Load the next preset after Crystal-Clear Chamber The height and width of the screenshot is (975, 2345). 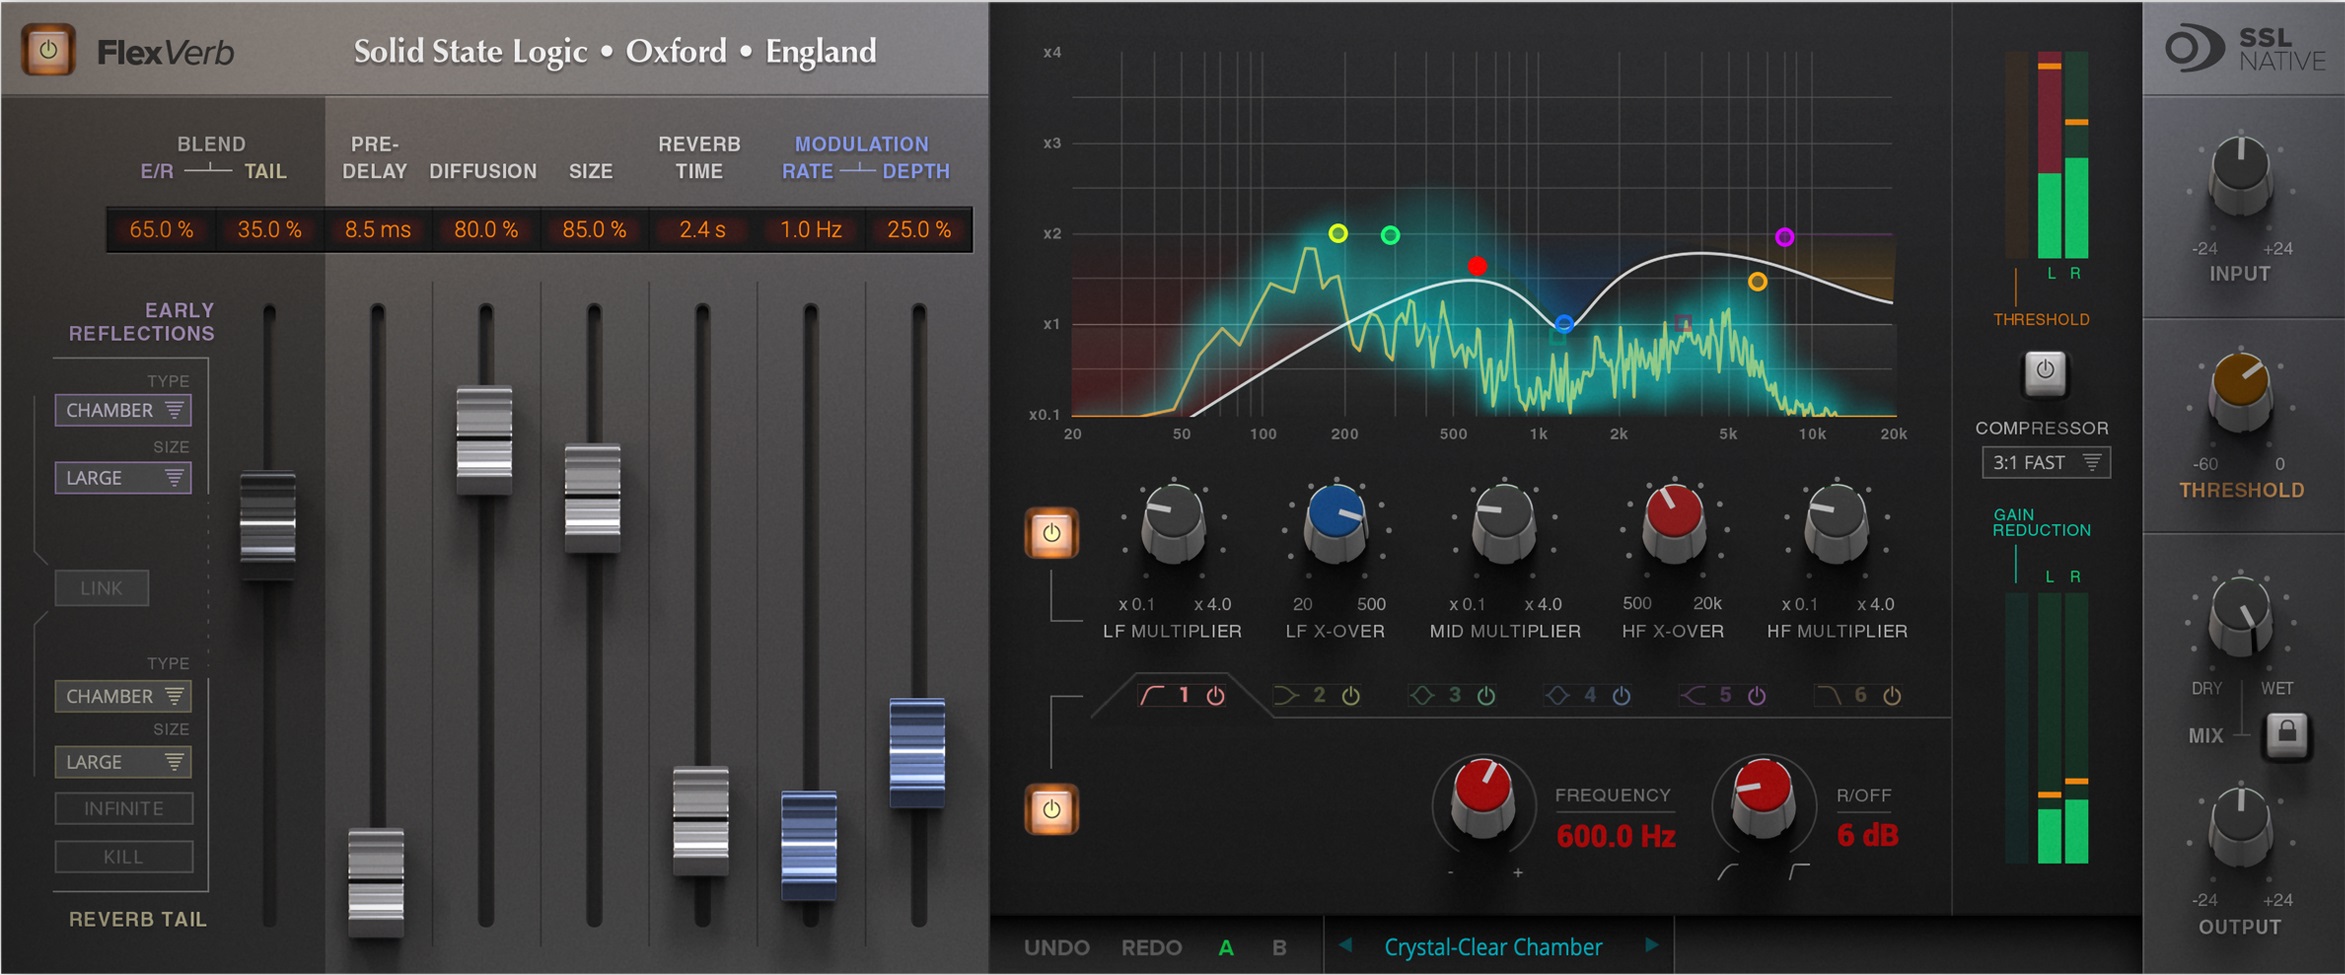click(1649, 946)
